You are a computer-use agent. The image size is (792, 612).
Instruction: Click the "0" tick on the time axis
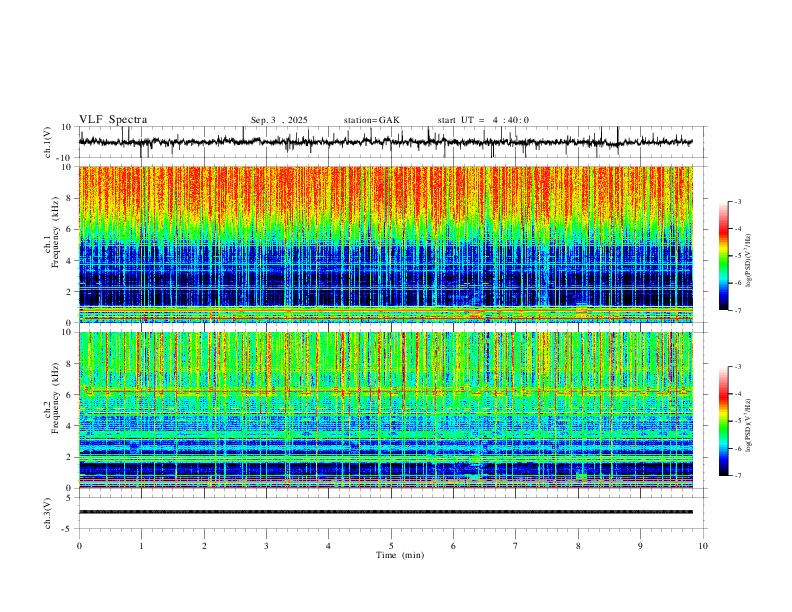79,546
